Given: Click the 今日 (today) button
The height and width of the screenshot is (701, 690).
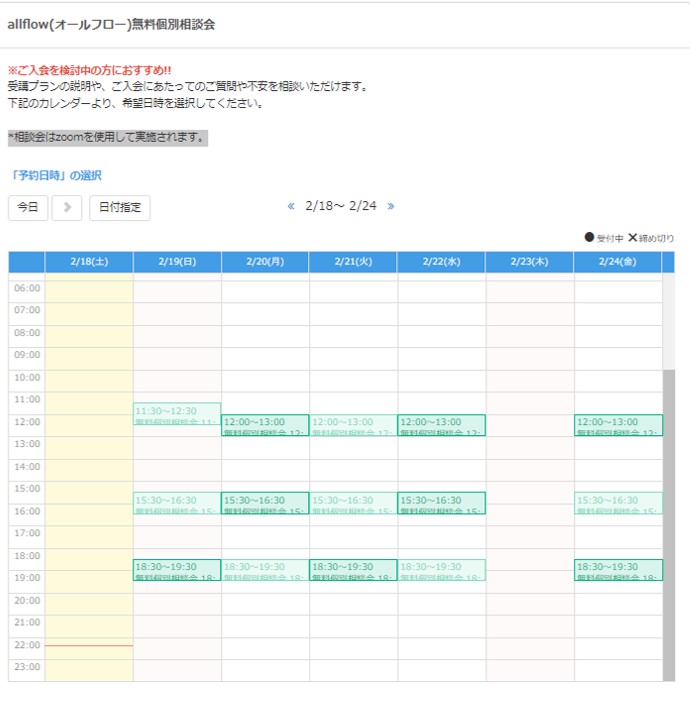Looking at the screenshot, I should (x=28, y=207).
